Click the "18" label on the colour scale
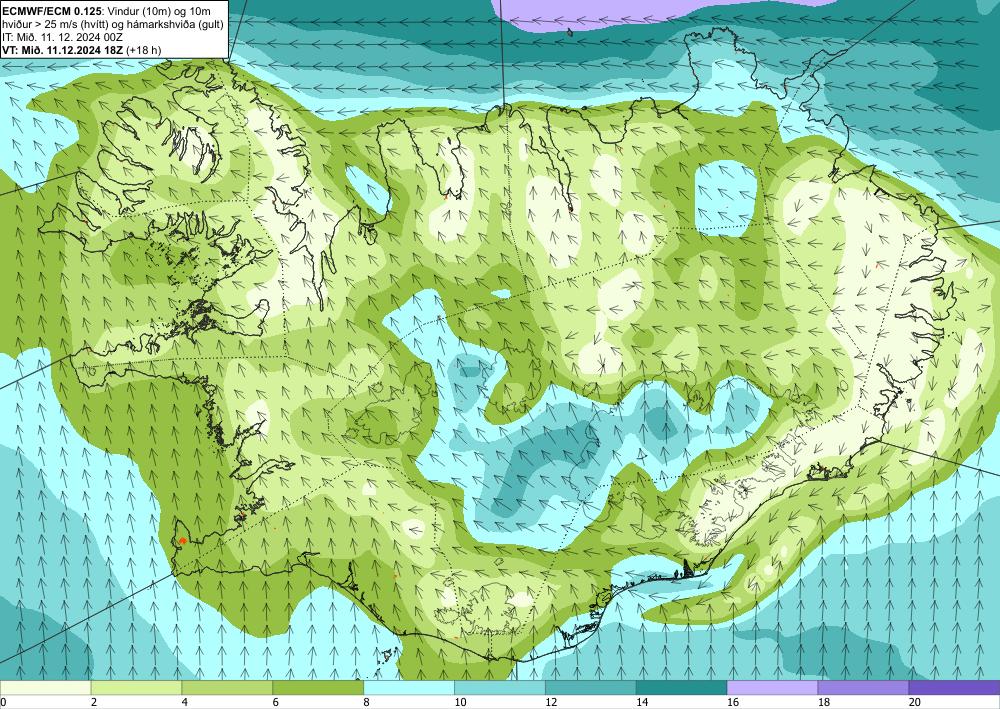 [824, 702]
